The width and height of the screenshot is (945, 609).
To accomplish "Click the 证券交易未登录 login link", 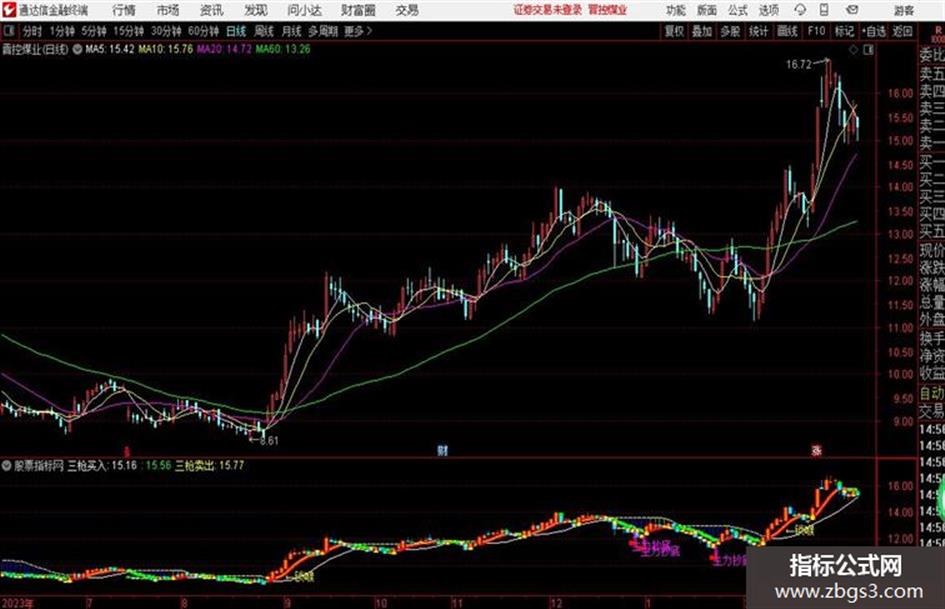I will (548, 10).
